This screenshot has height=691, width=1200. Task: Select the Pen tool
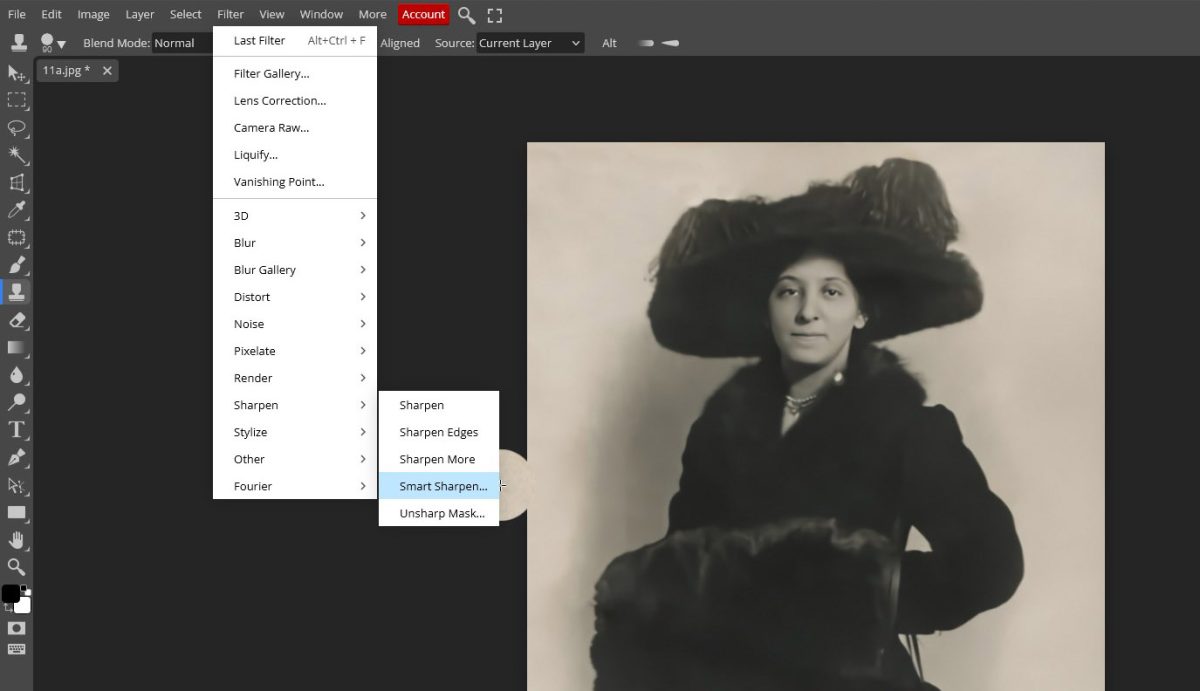[x=16, y=457]
